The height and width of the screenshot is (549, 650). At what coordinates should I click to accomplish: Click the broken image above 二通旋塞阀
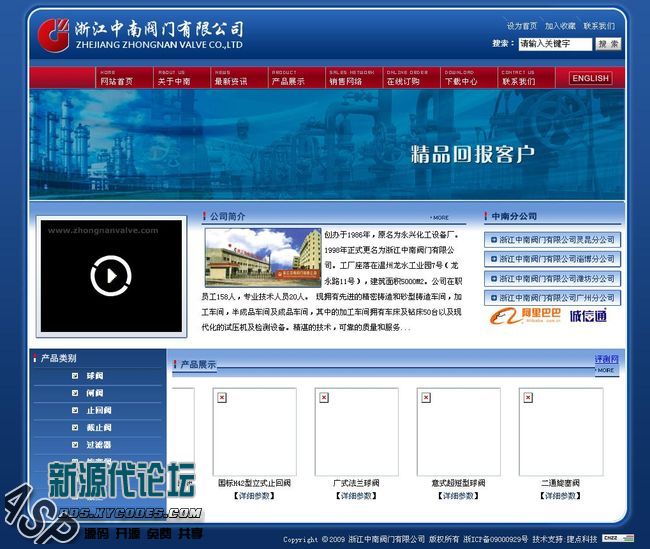561,432
